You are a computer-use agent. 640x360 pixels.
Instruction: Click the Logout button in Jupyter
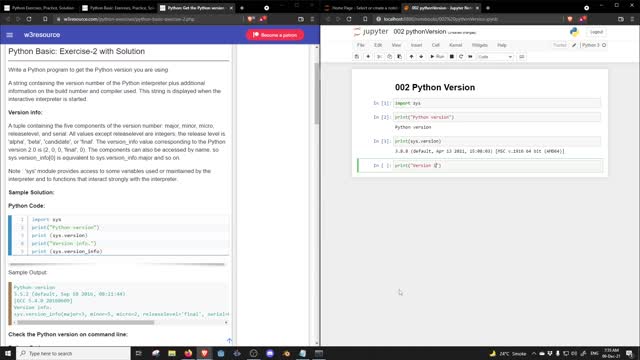pyautogui.click(x=596, y=32)
